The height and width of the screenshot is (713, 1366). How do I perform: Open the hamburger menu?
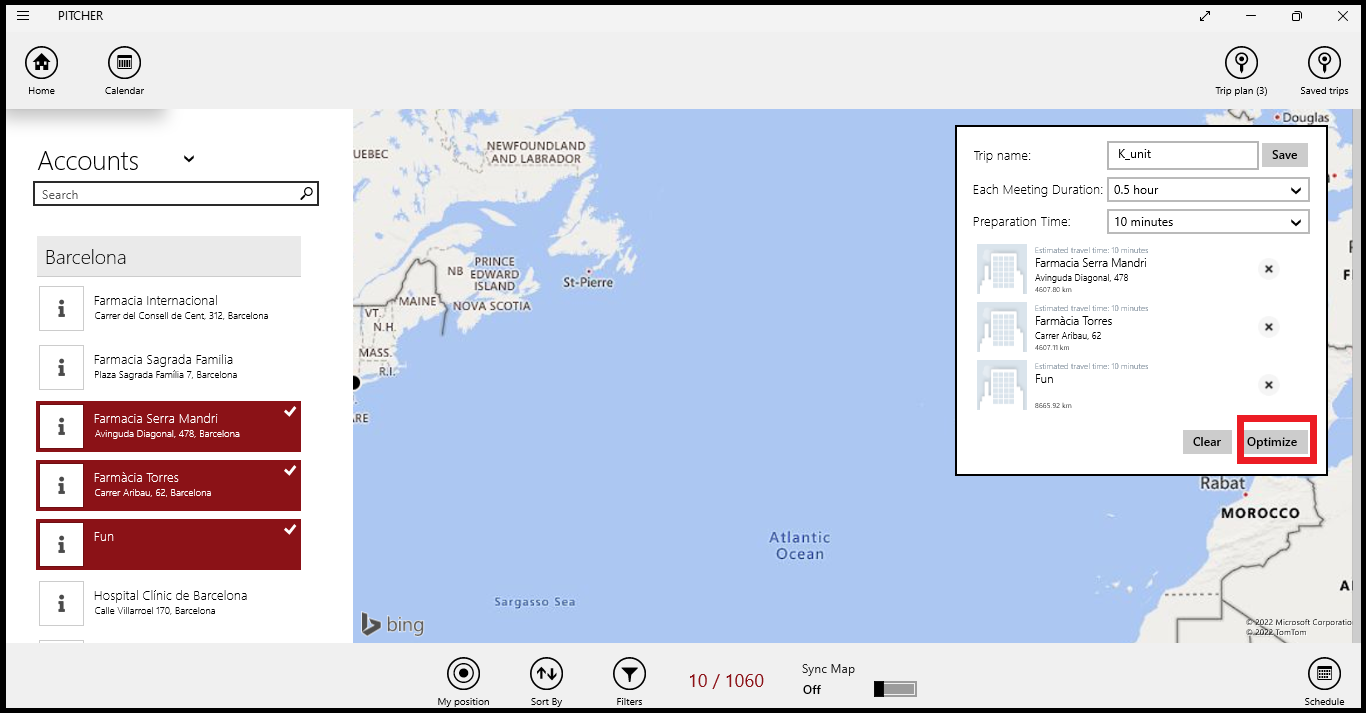23,16
